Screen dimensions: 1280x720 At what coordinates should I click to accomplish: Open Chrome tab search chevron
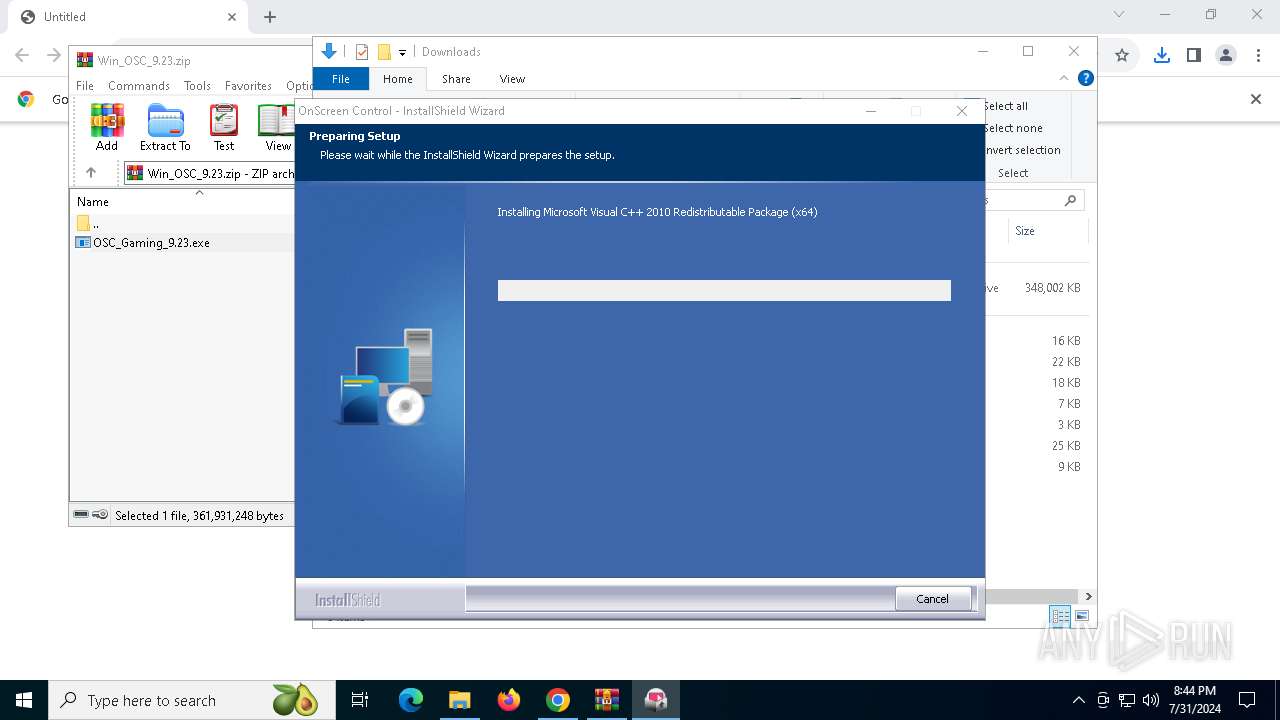coord(1119,15)
